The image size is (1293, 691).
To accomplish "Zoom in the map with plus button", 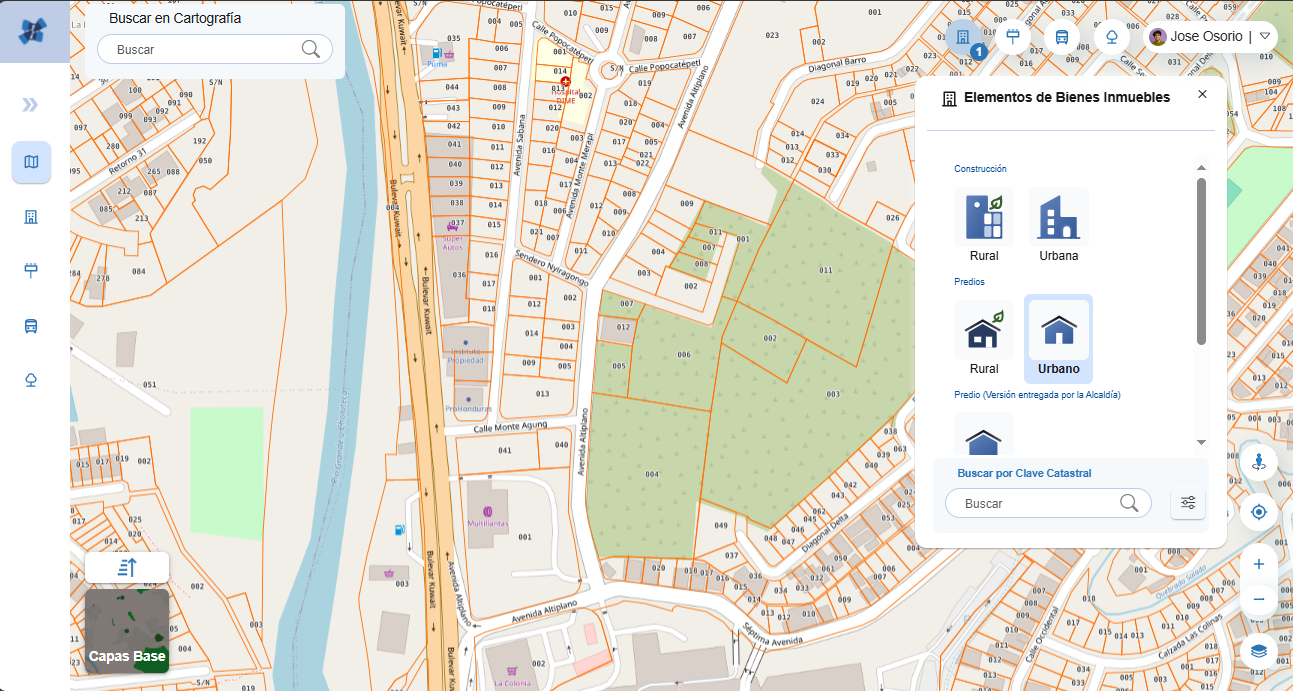I will coord(1258,564).
